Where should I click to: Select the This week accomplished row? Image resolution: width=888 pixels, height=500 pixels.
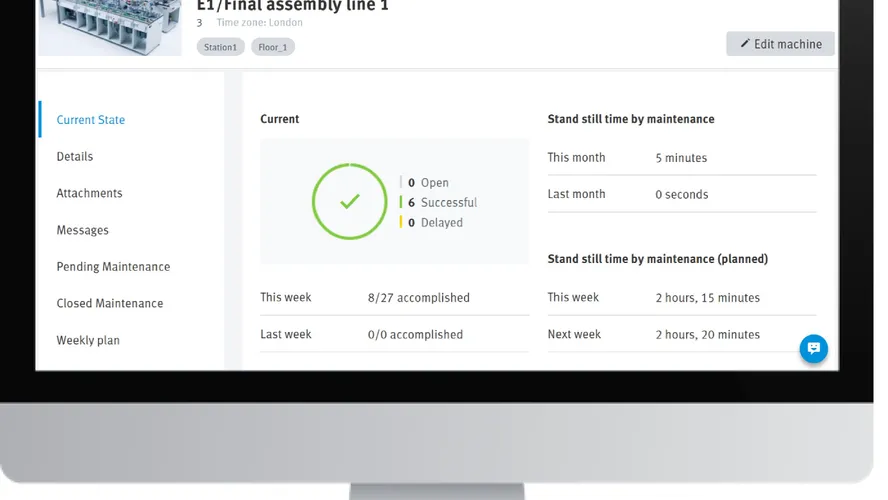pyautogui.click(x=394, y=298)
